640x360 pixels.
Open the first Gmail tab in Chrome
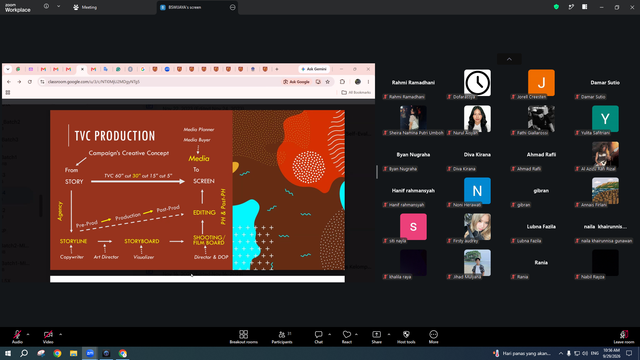click(x=43, y=69)
